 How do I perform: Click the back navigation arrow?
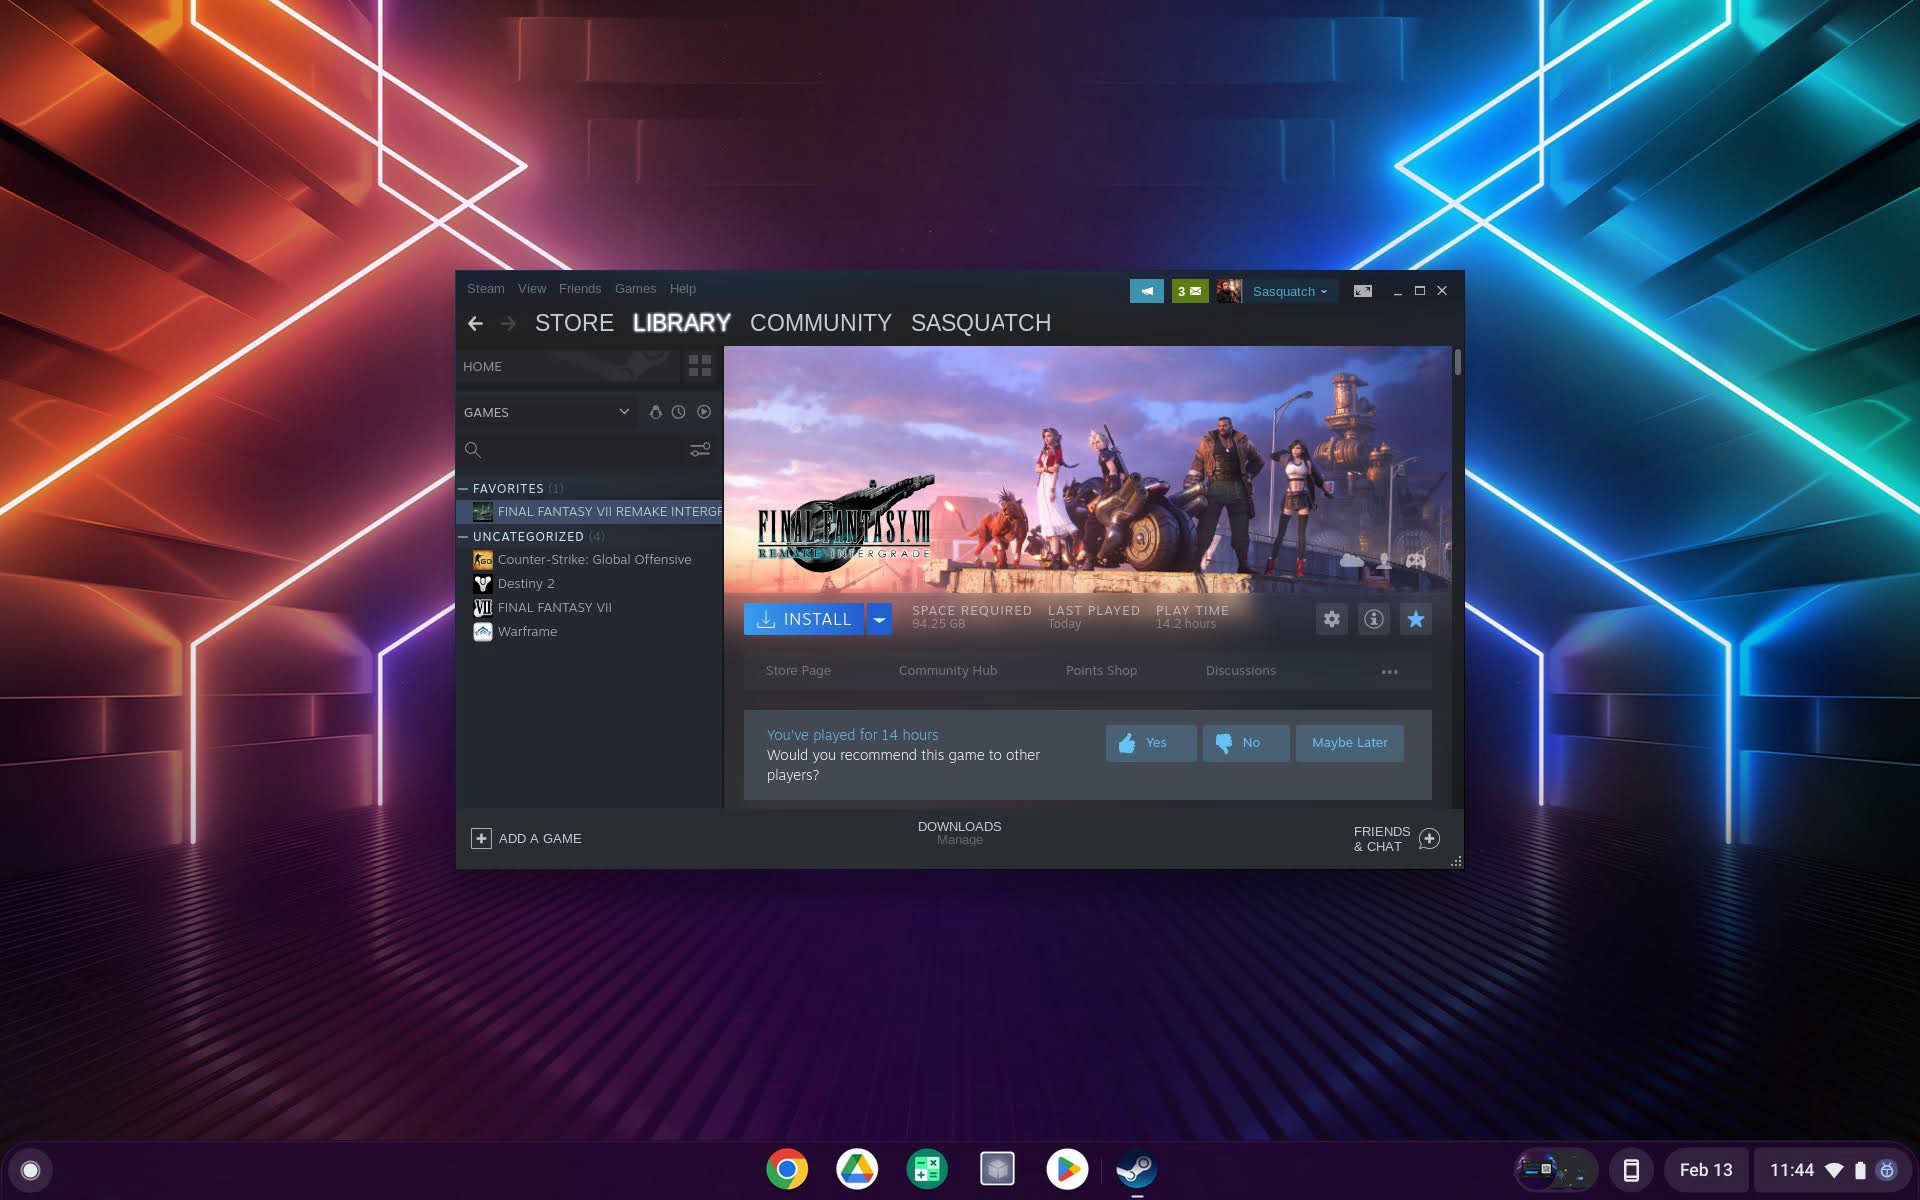click(x=474, y=322)
